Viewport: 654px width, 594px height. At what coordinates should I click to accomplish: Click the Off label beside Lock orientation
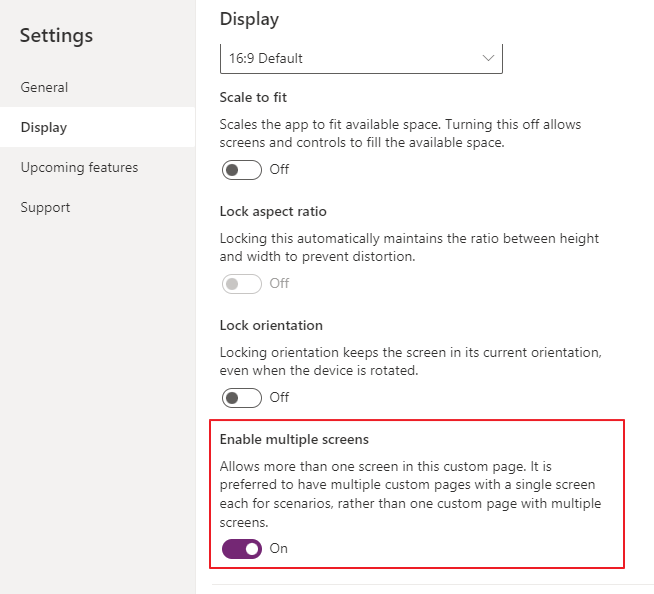point(279,397)
